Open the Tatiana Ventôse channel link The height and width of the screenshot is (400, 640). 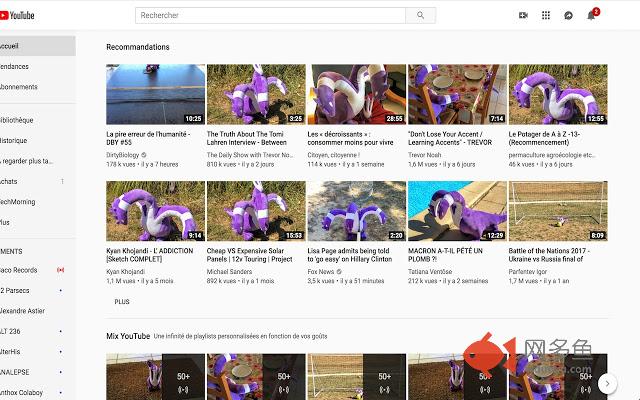point(430,272)
